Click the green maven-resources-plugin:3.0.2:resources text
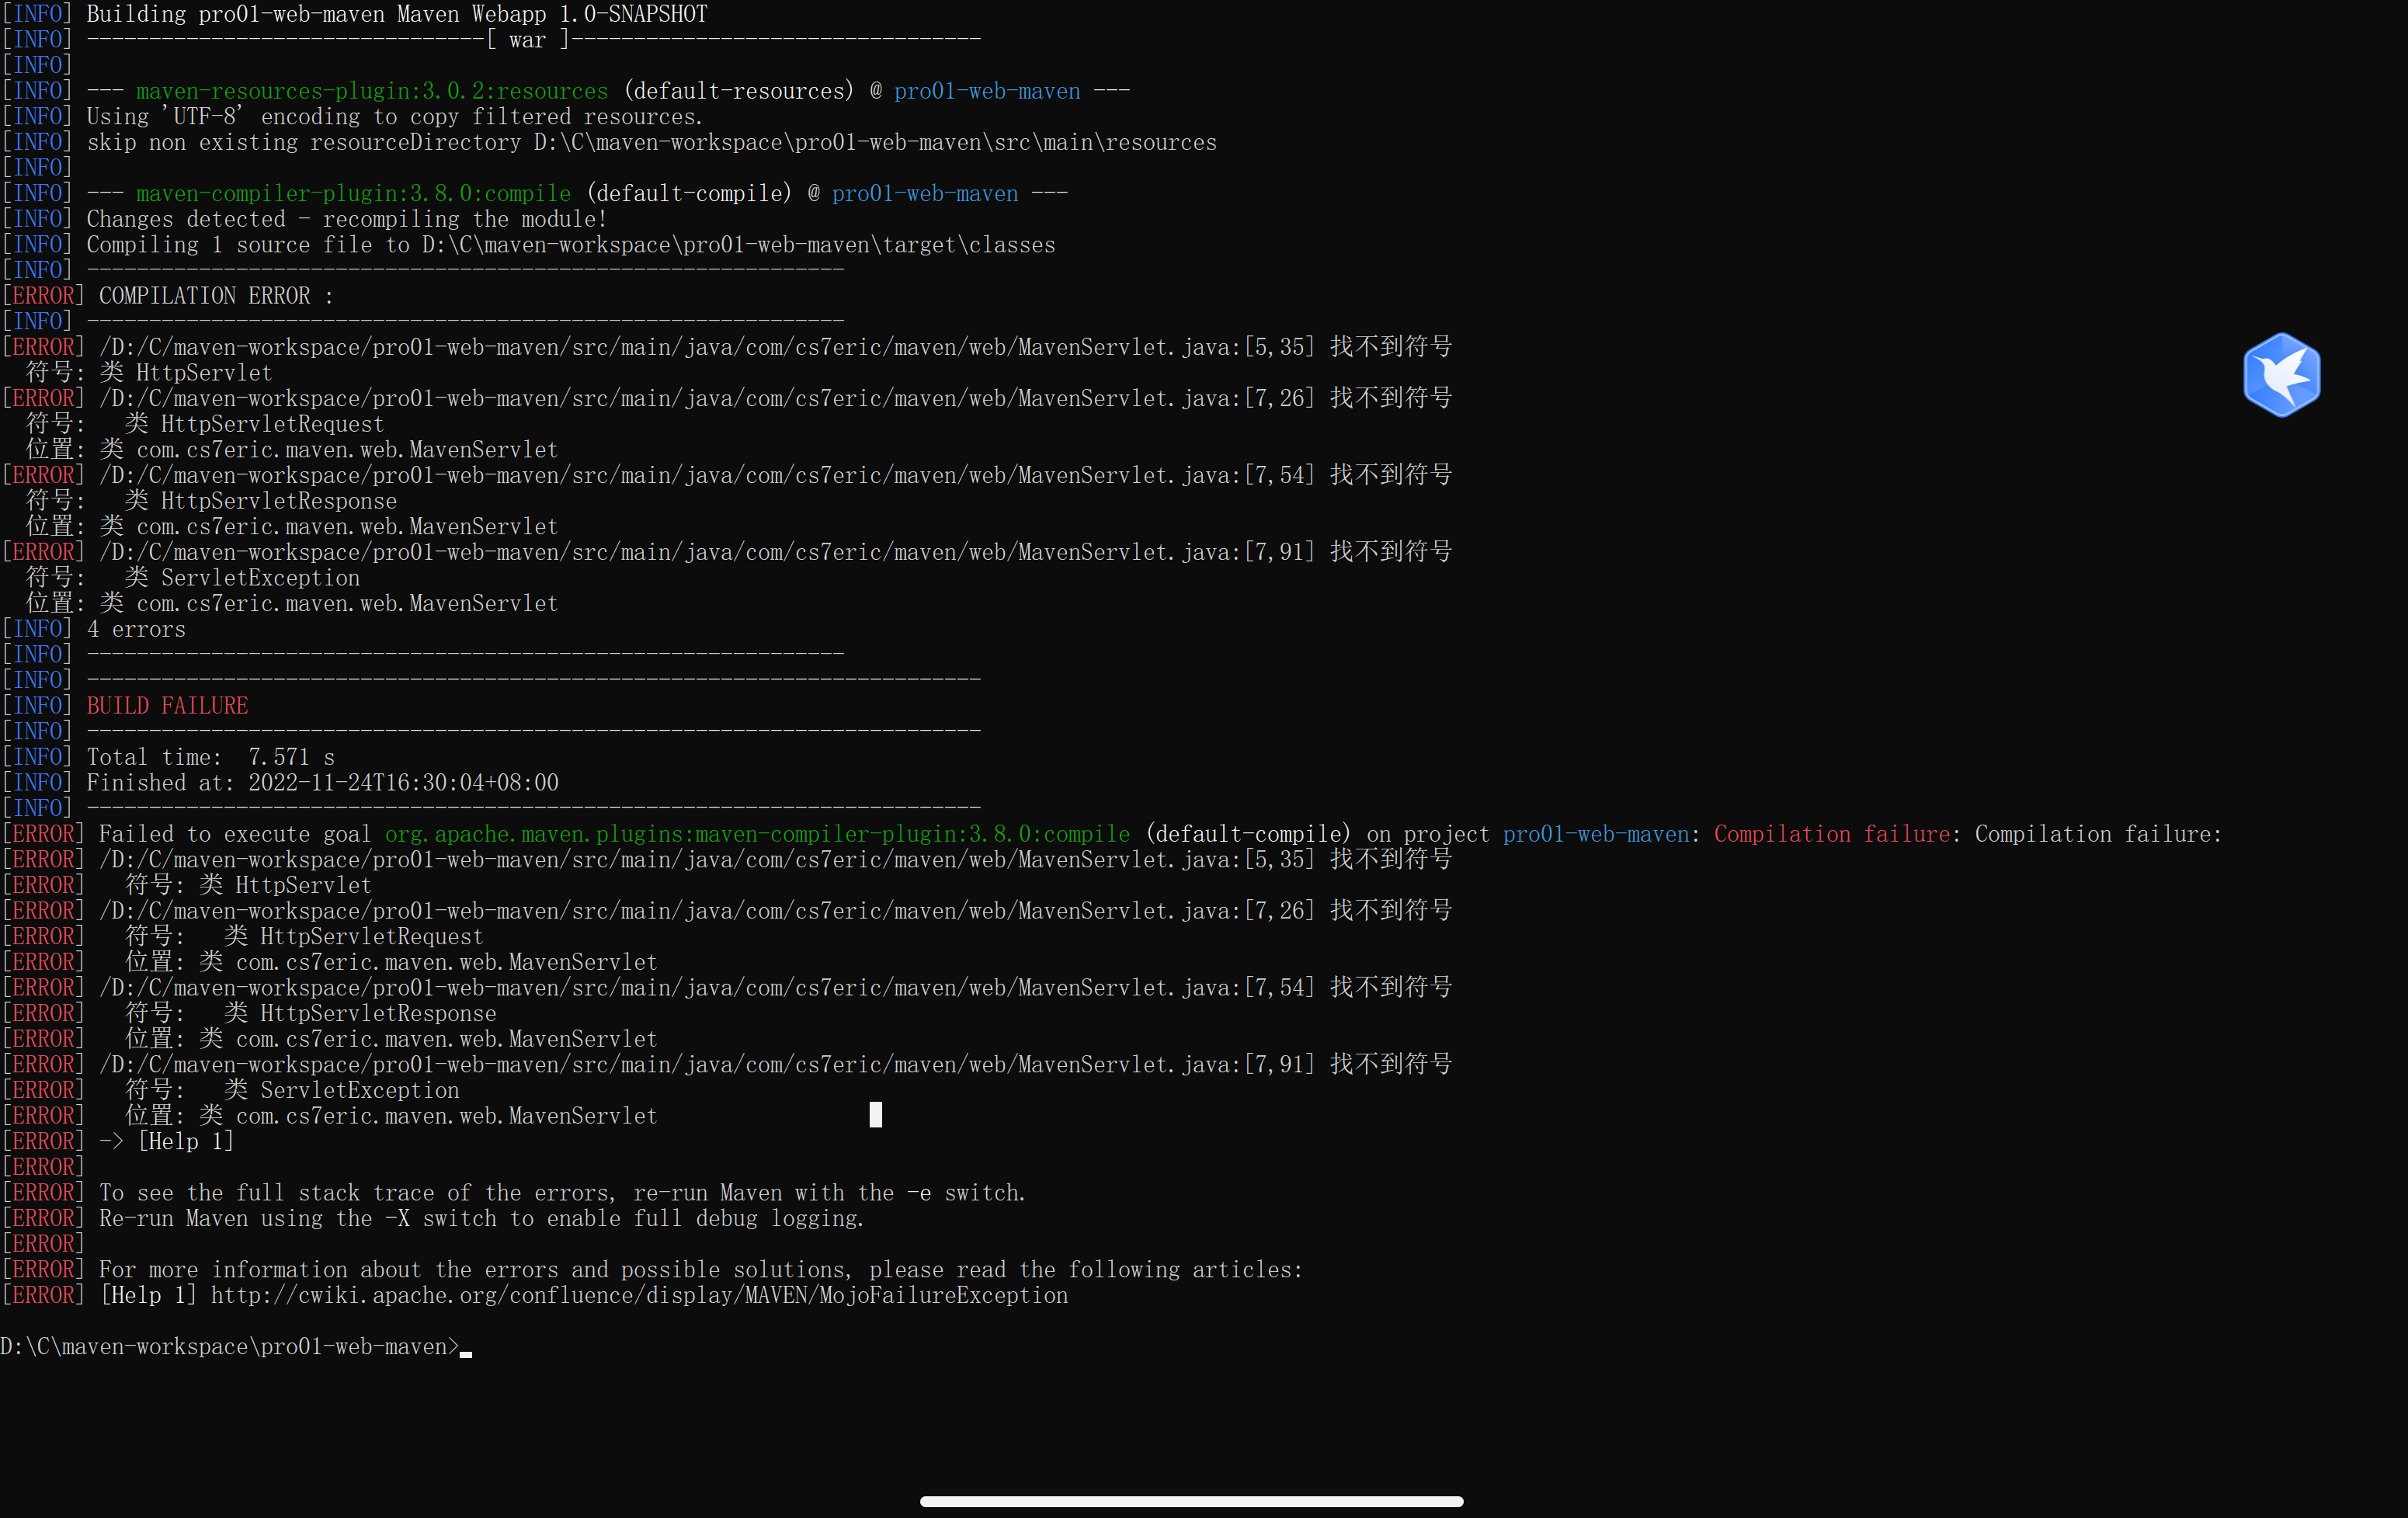The width and height of the screenshot is (2408, 1518). pyautogui.click(x=371, y=91)
